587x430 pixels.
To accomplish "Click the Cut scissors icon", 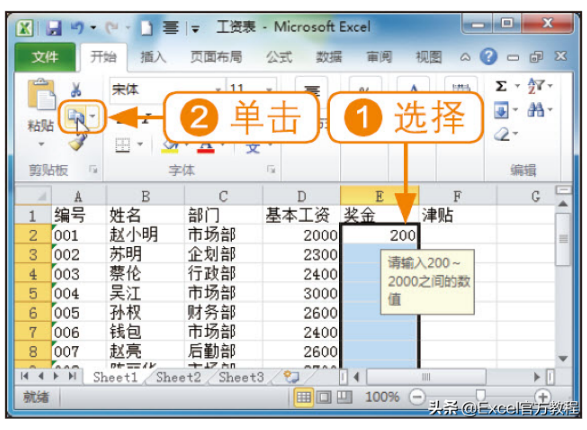I will click(76, 90).
